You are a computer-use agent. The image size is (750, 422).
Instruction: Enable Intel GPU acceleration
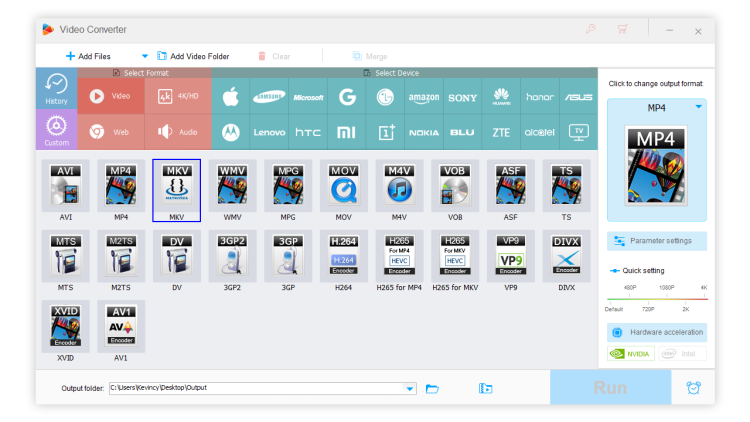tap(682, 353)
